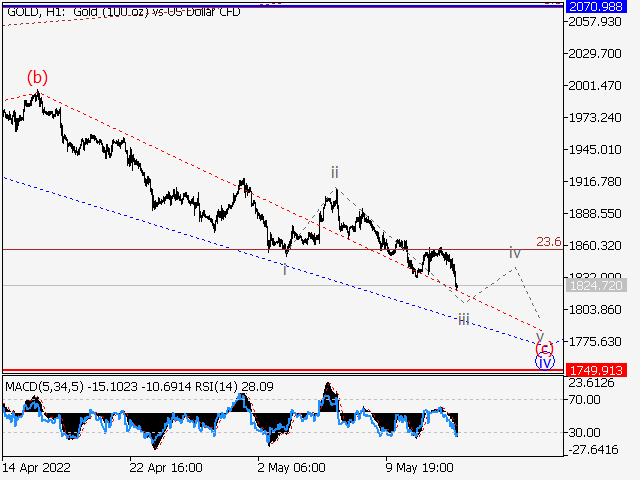640x480 pixels.
Task: Click the 2001.470 price axis value
Action: pos(595,86)
